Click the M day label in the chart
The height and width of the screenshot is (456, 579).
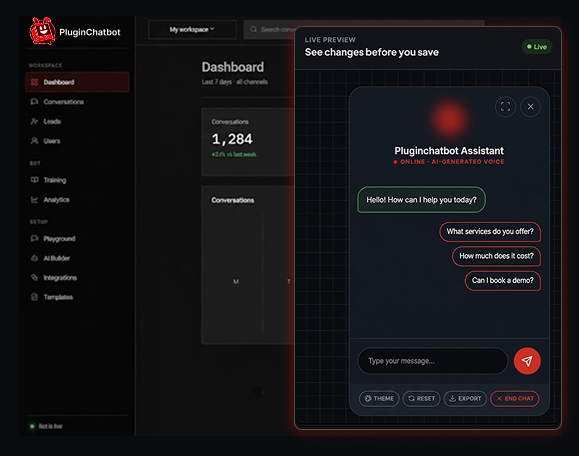[236, 281]
